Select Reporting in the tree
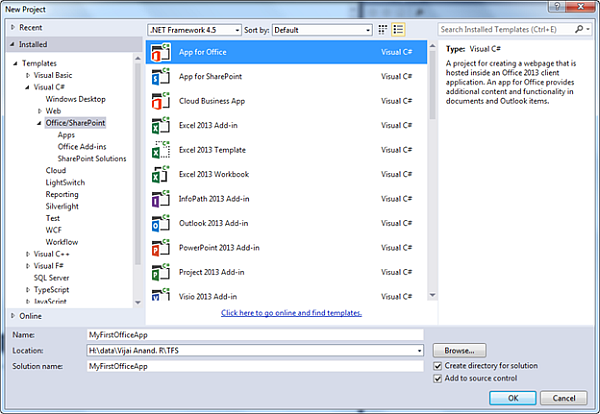This screenshot has height=414, width=600. coord(62,194)
